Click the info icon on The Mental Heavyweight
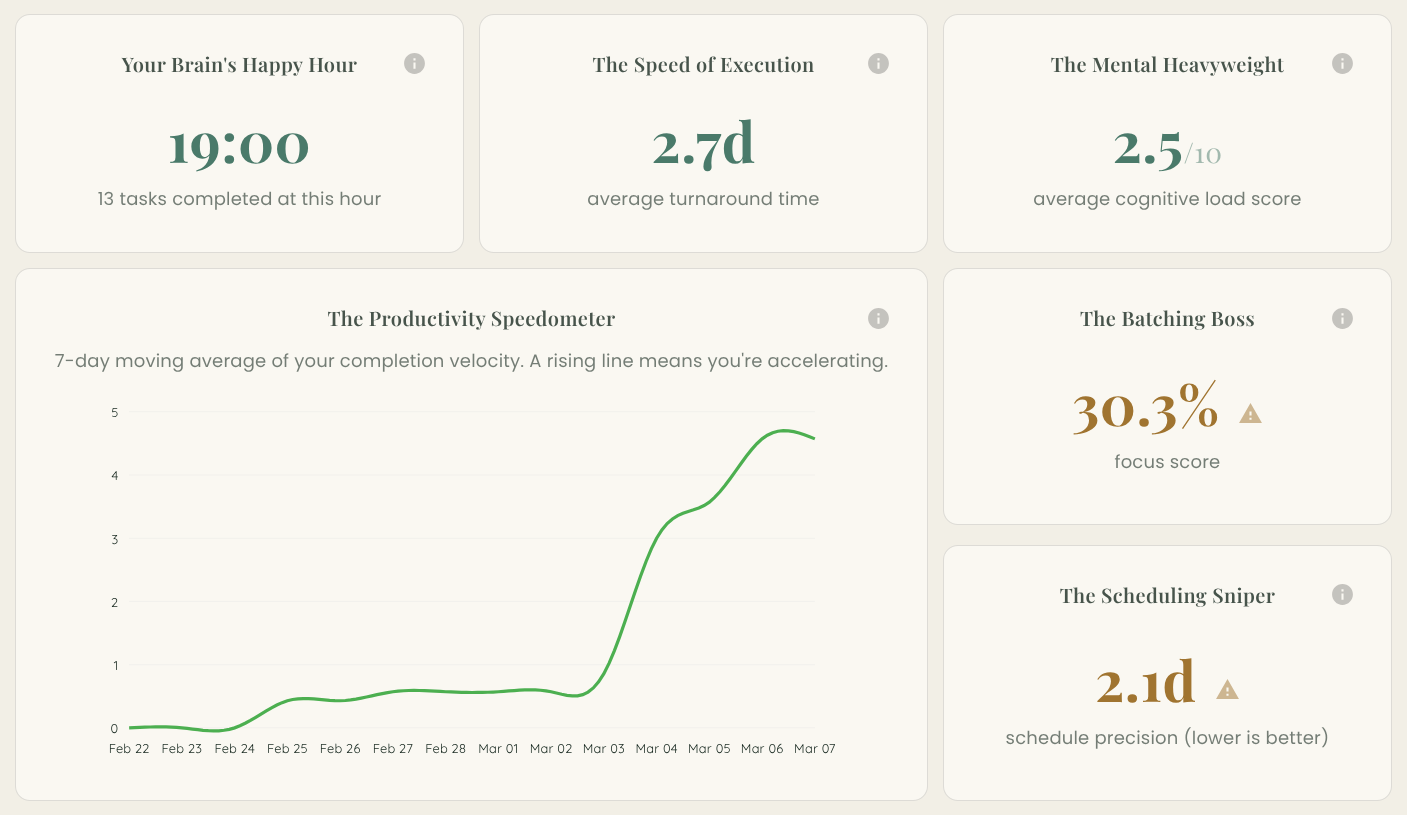This screenshot has width=1407, height=815. [1343, 63]
